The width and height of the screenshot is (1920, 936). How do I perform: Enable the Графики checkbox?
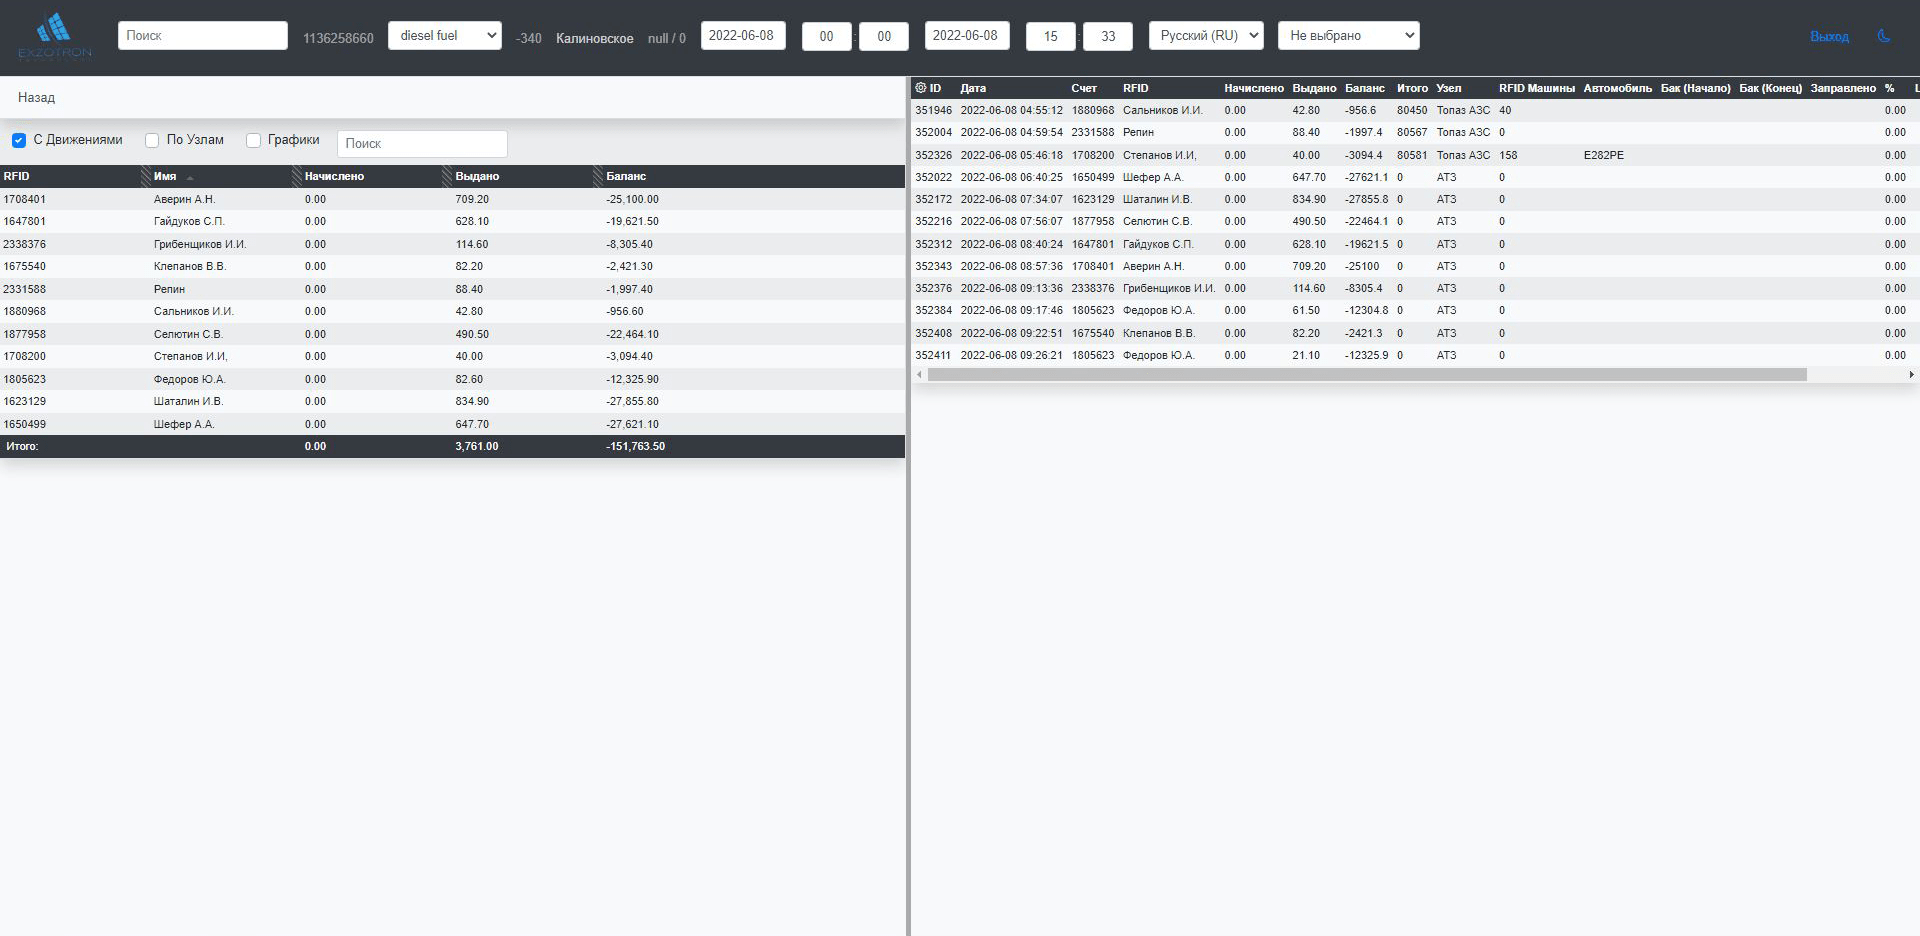pos(253,140)
